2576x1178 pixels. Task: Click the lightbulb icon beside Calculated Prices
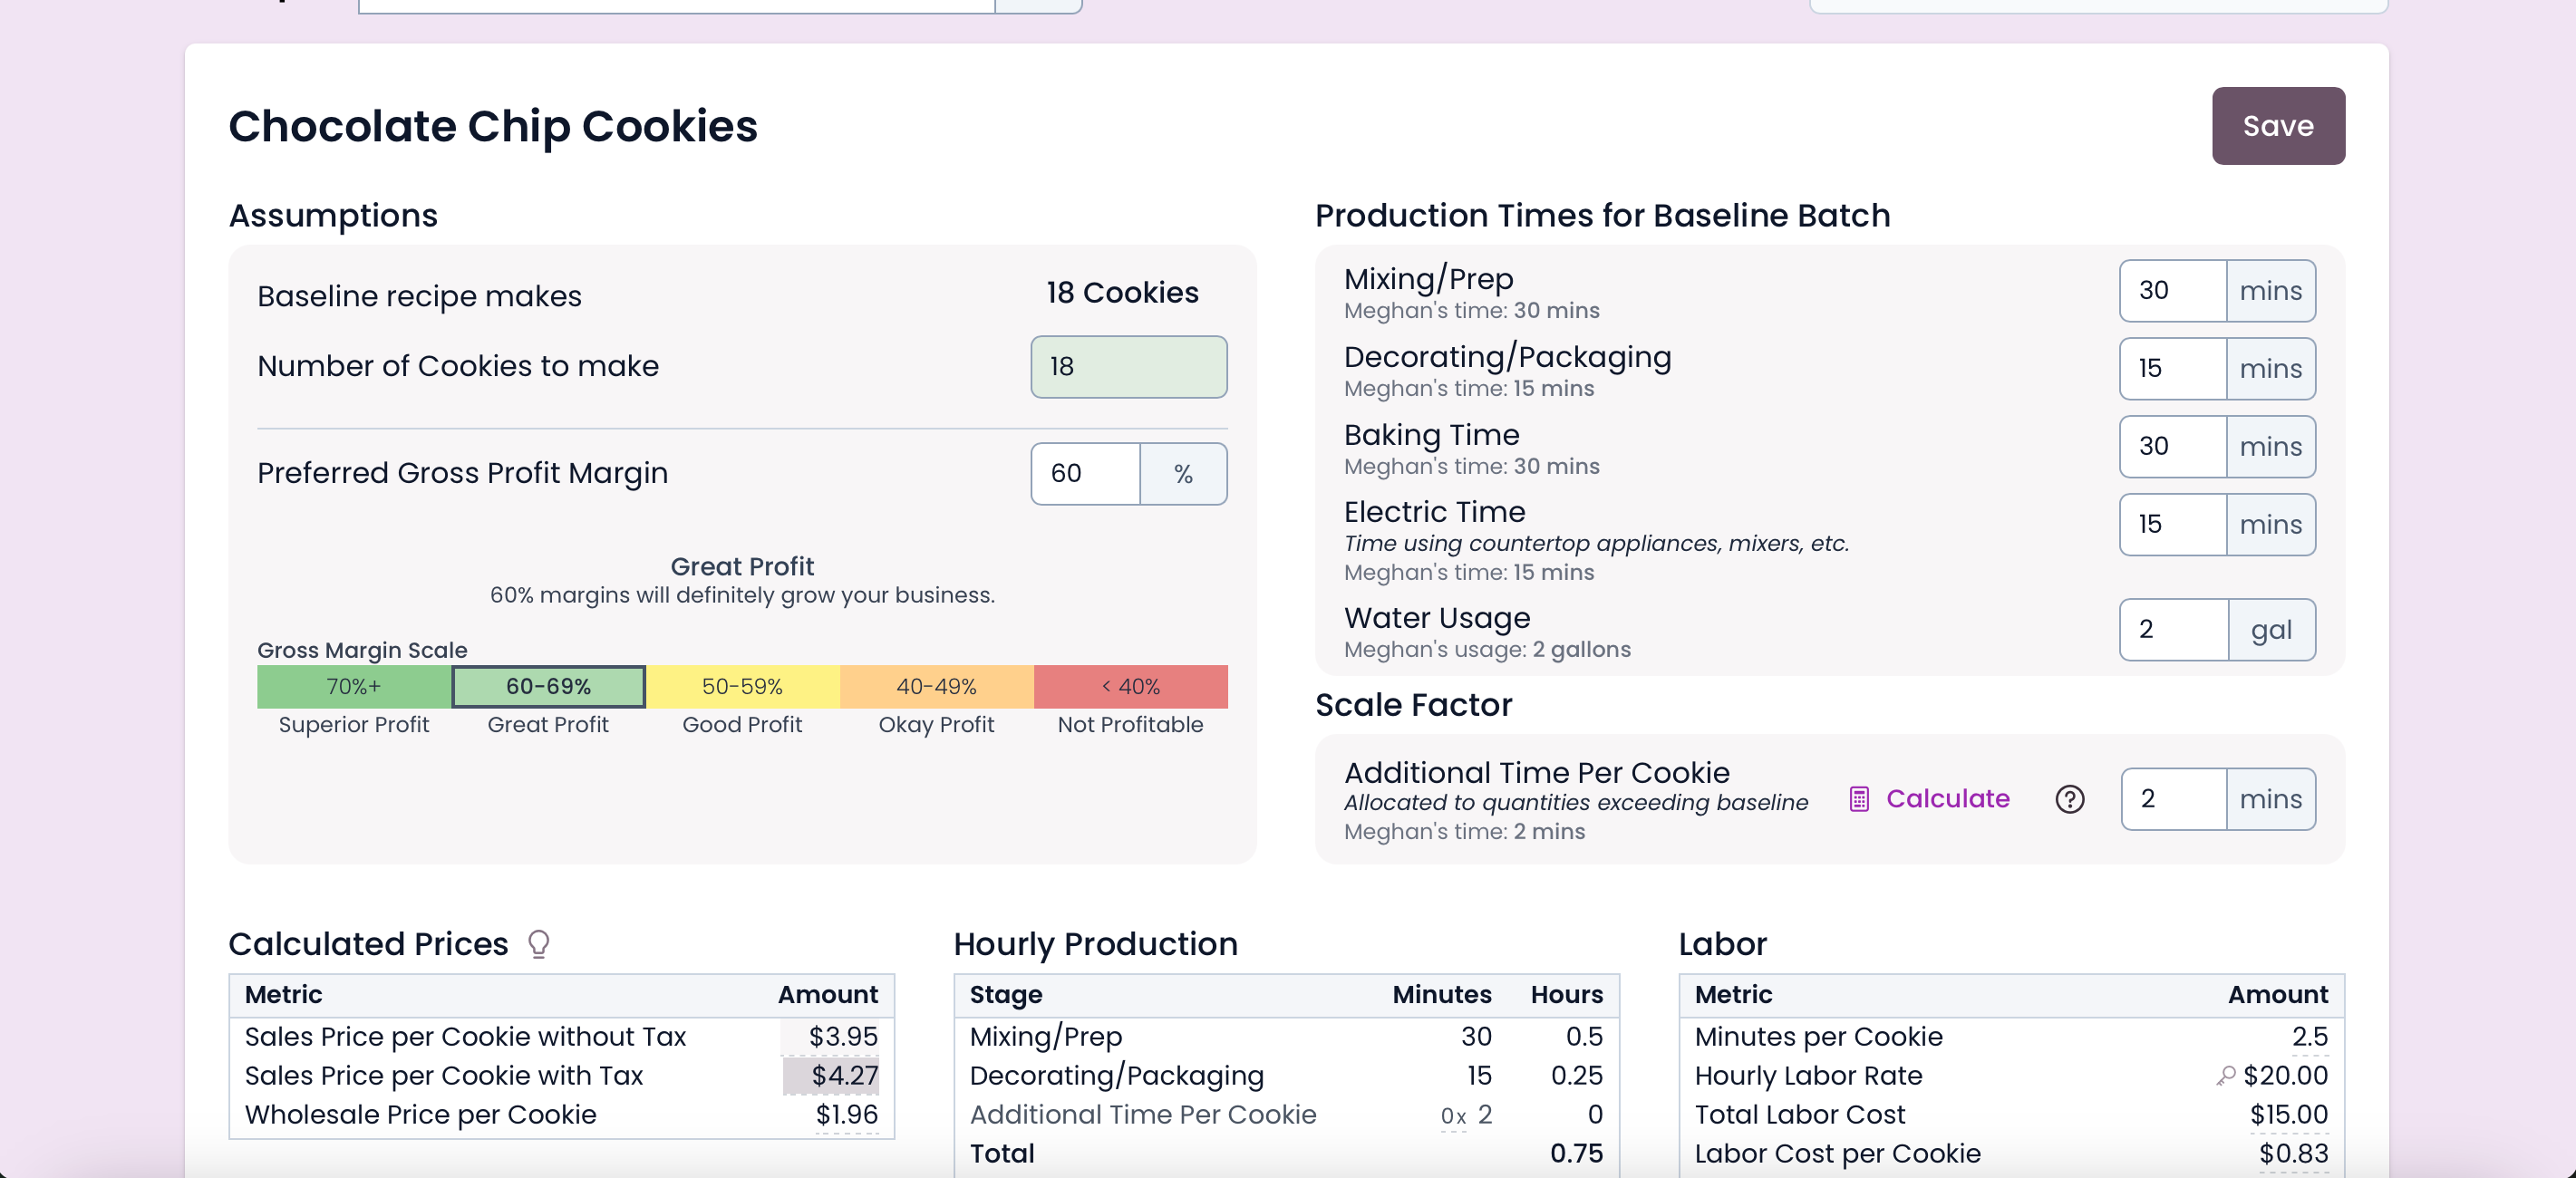[x=538, y=944]
